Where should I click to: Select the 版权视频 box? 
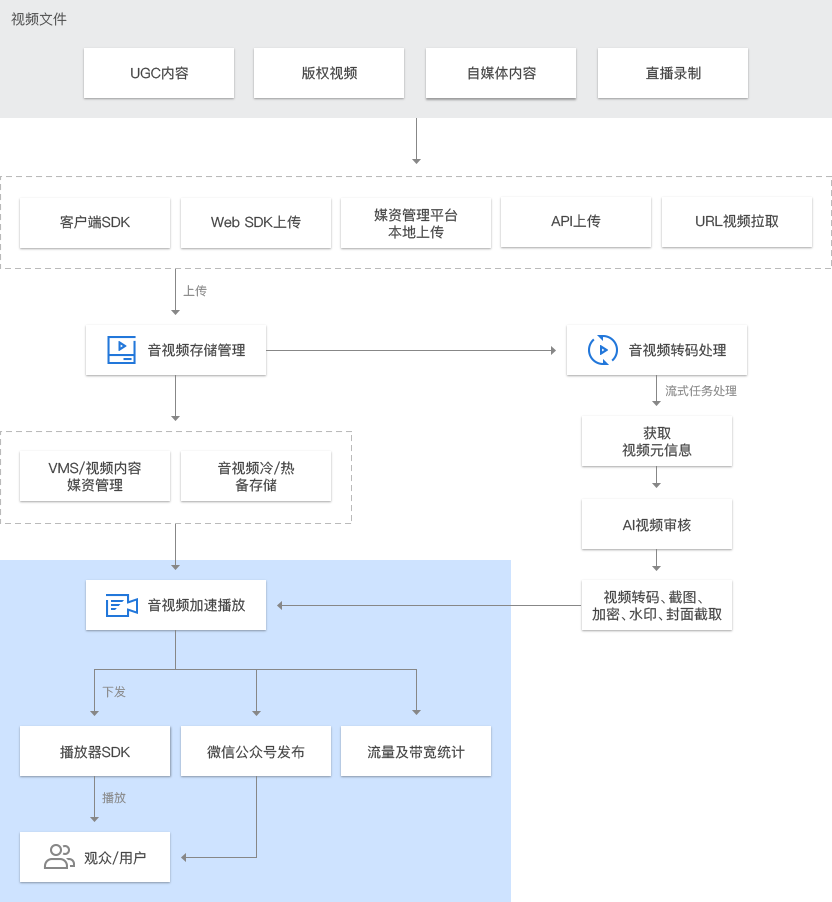click(x=329, y=73)
